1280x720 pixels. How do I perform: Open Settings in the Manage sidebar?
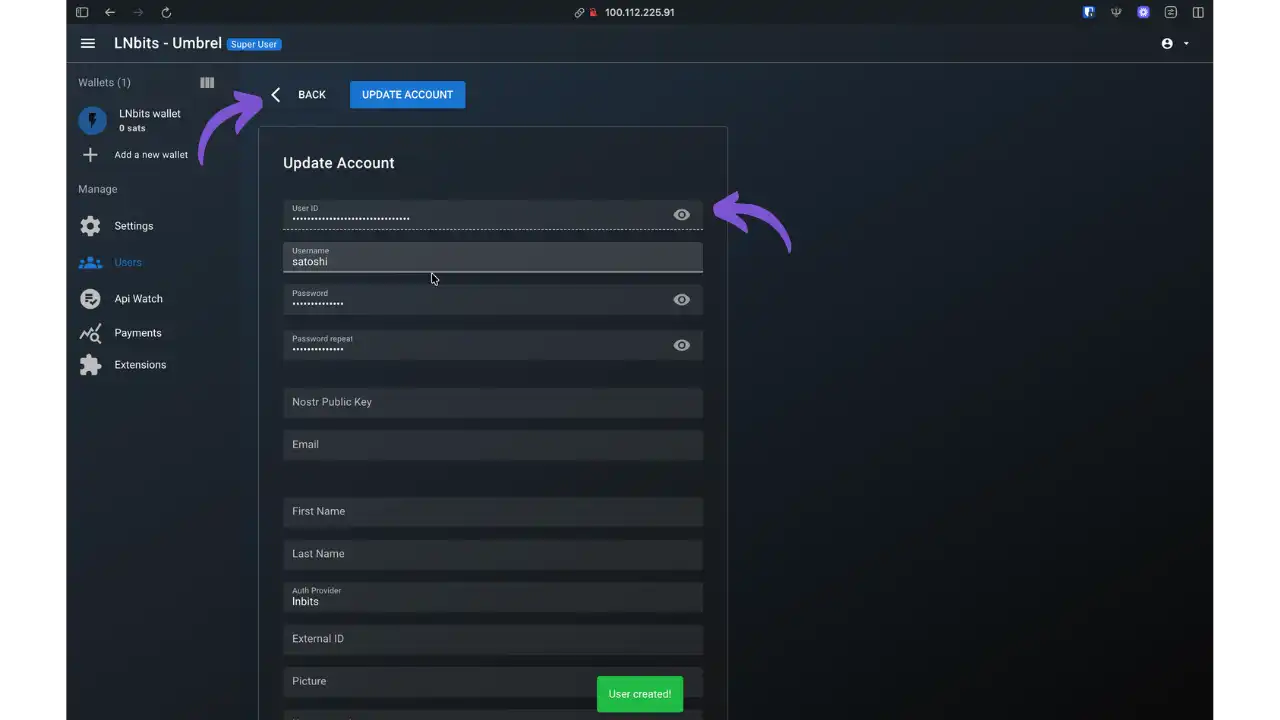click(133, 226)
